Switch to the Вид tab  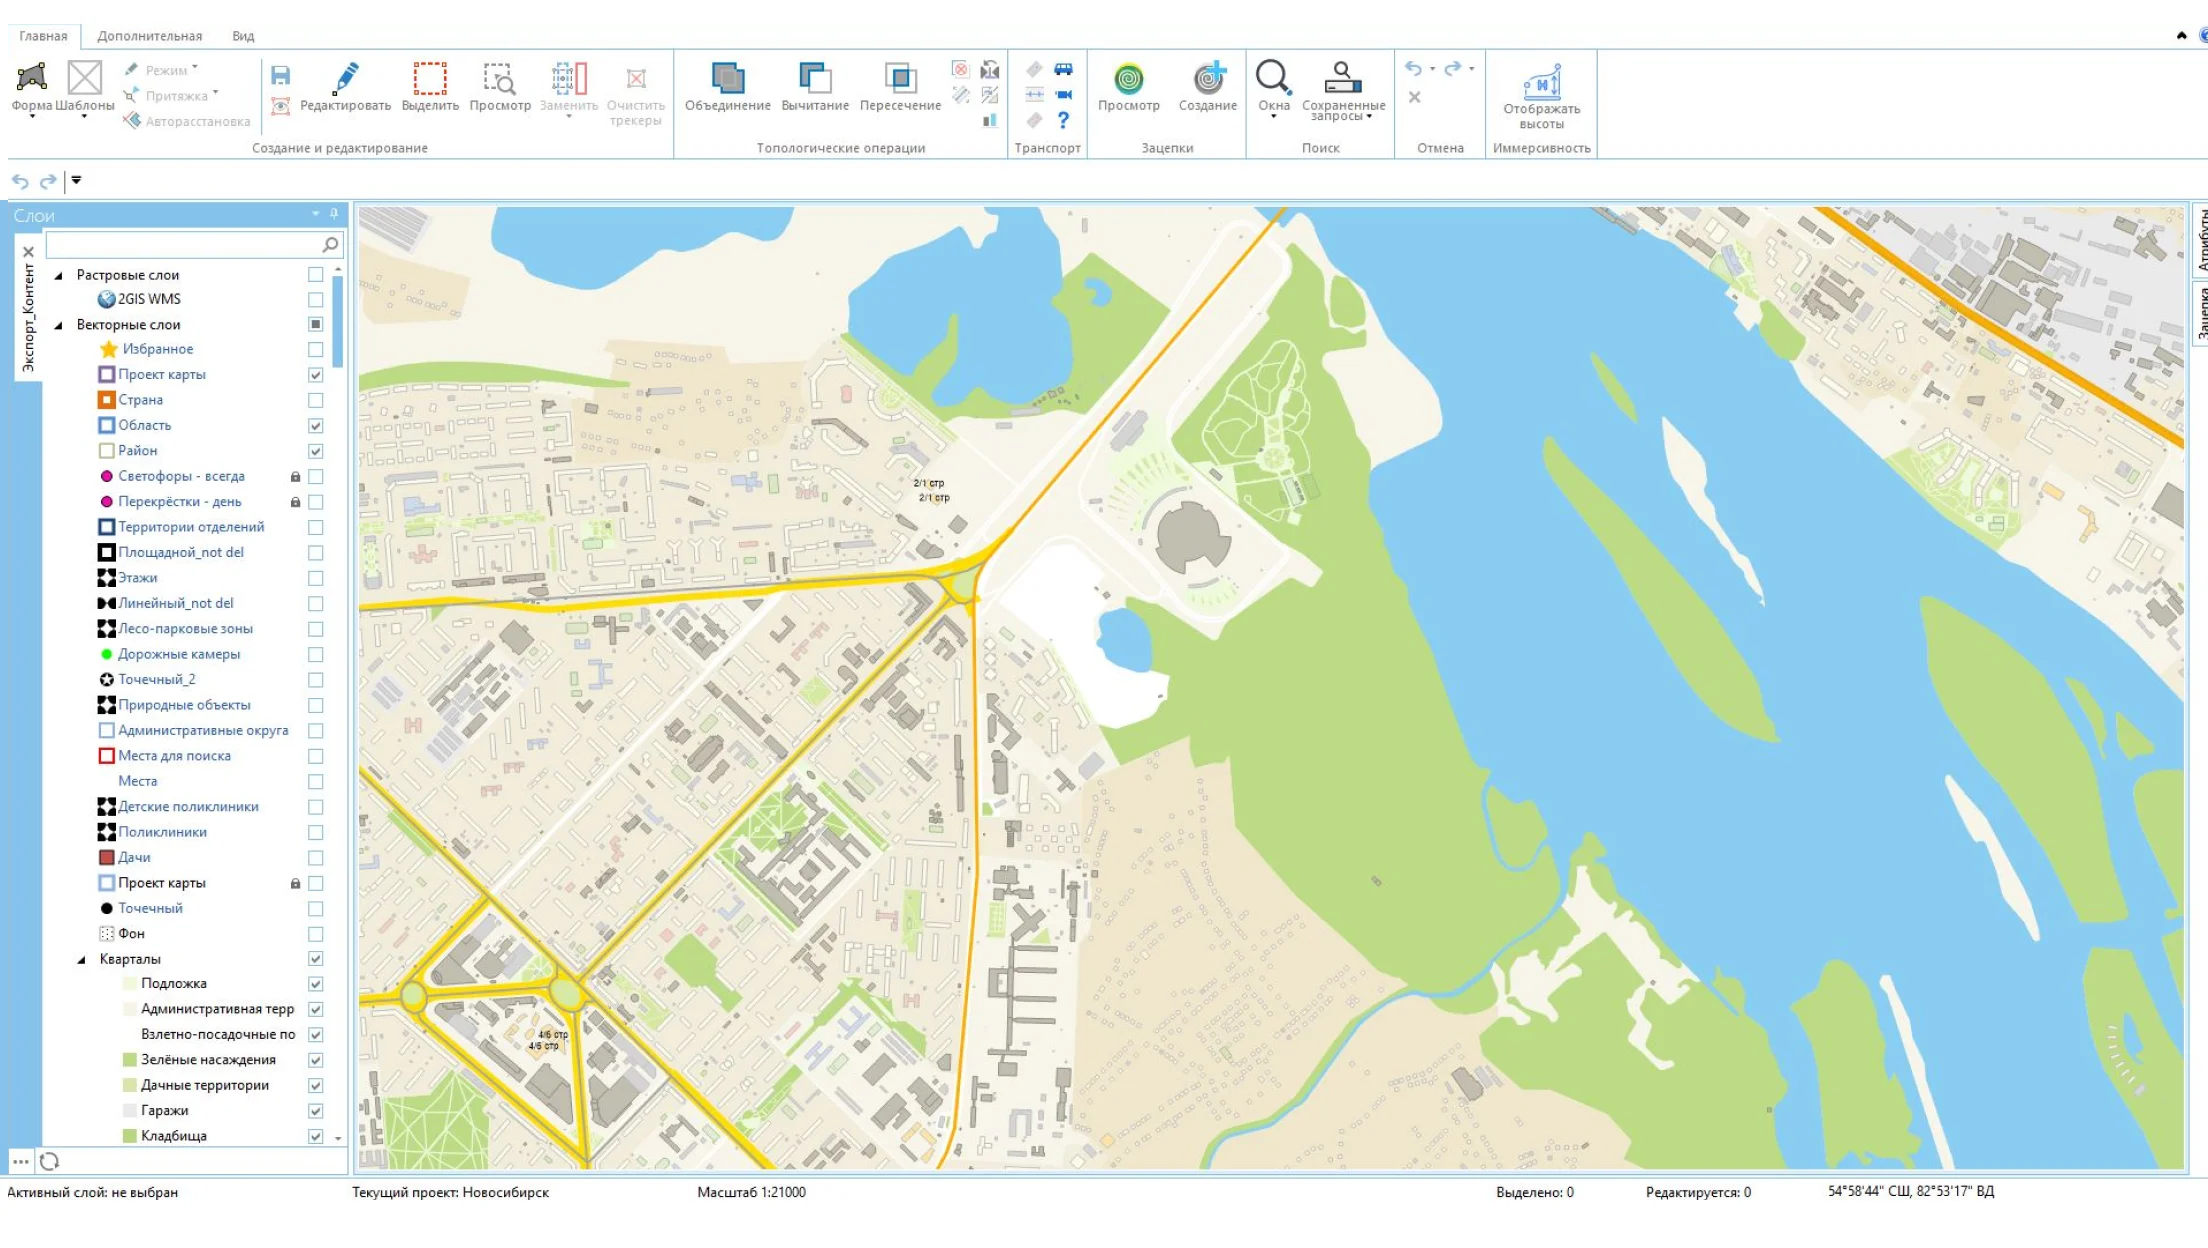[243, 36]
